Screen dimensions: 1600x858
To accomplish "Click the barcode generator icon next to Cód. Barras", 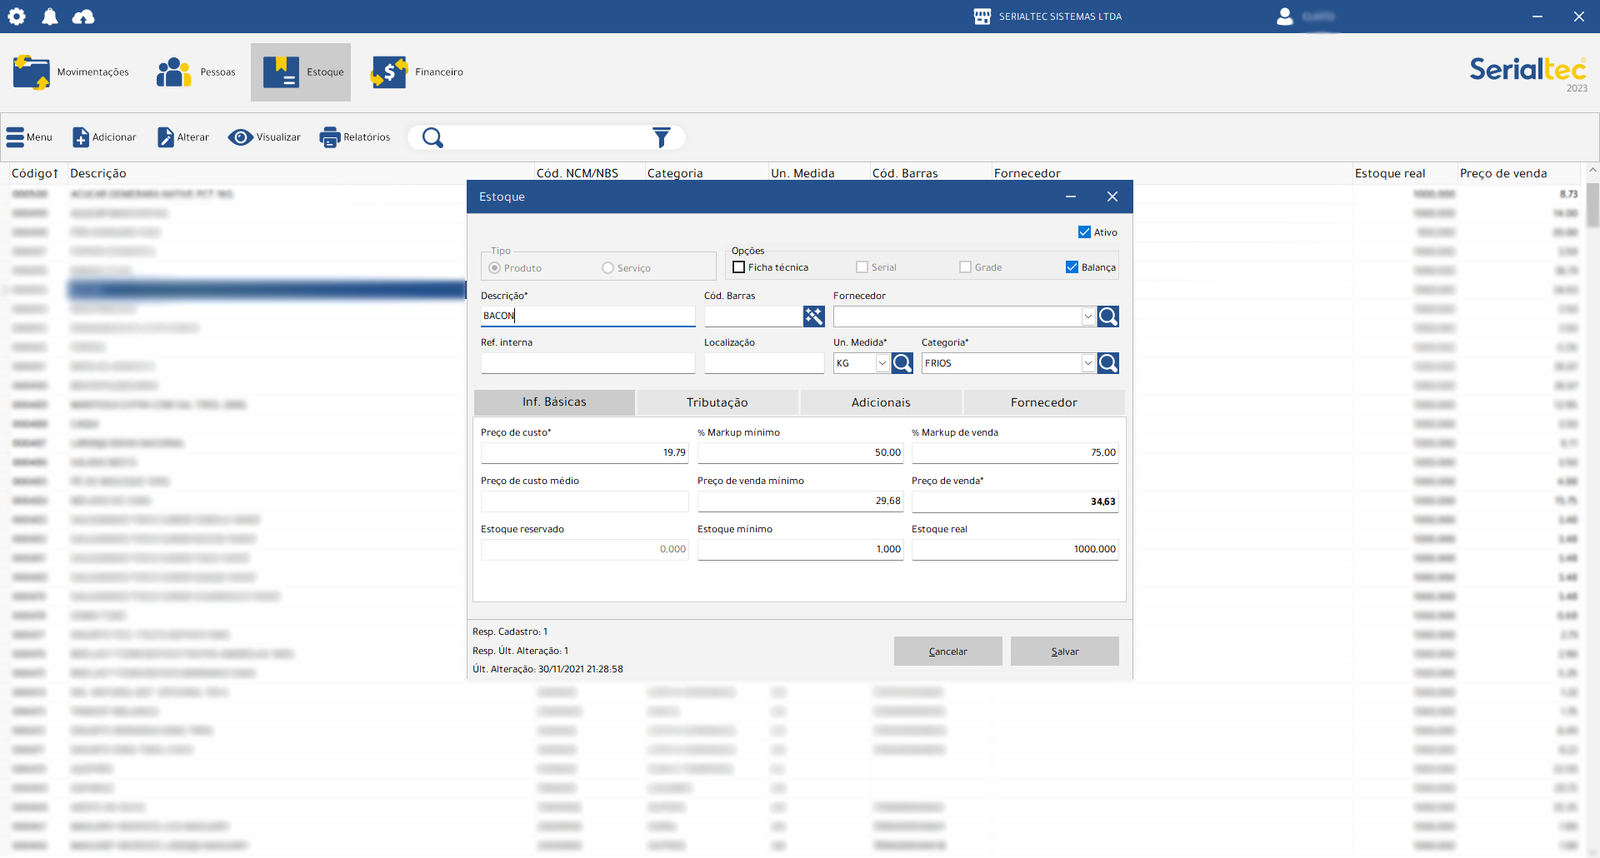I will pos(814,316).
